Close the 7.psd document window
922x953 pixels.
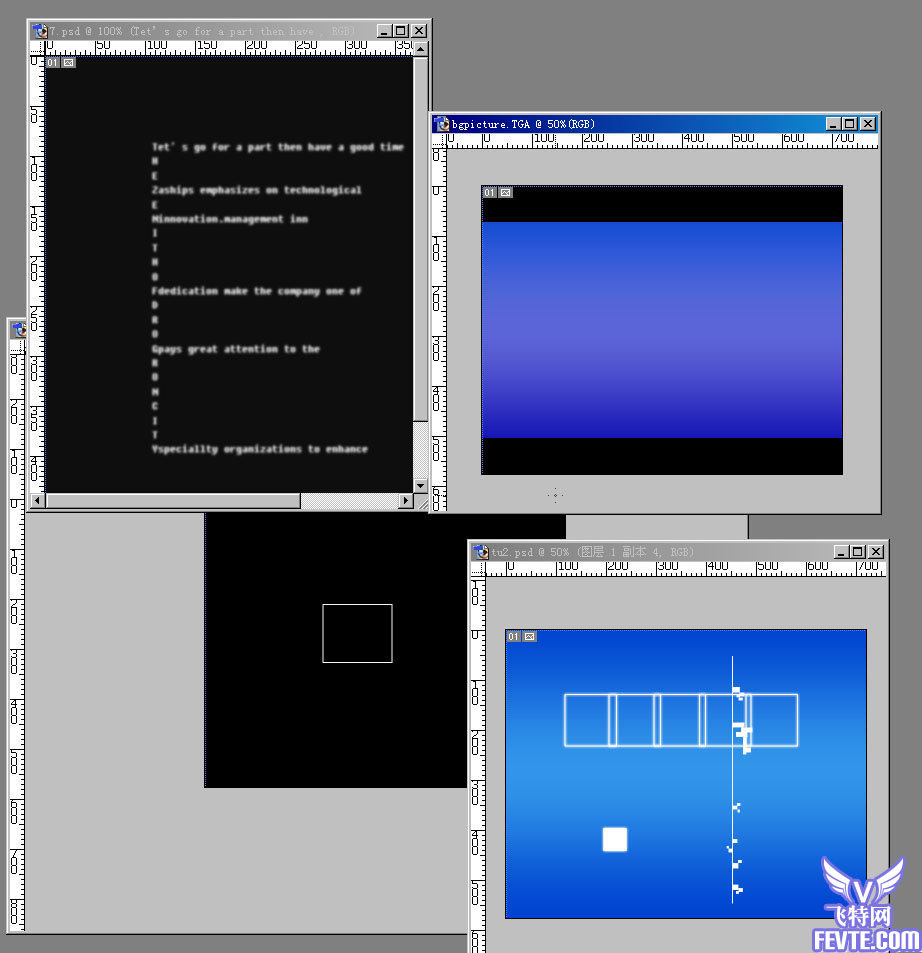419,31
